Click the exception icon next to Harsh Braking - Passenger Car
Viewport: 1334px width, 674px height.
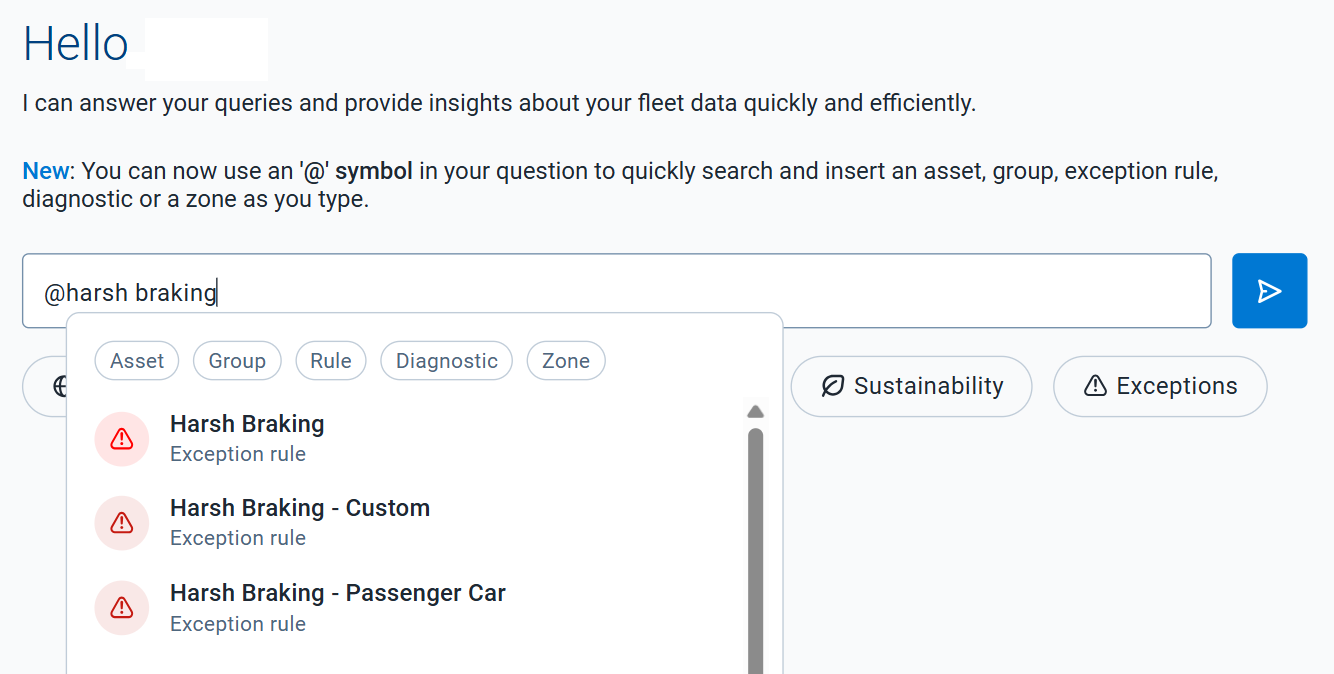click(121, 608)
